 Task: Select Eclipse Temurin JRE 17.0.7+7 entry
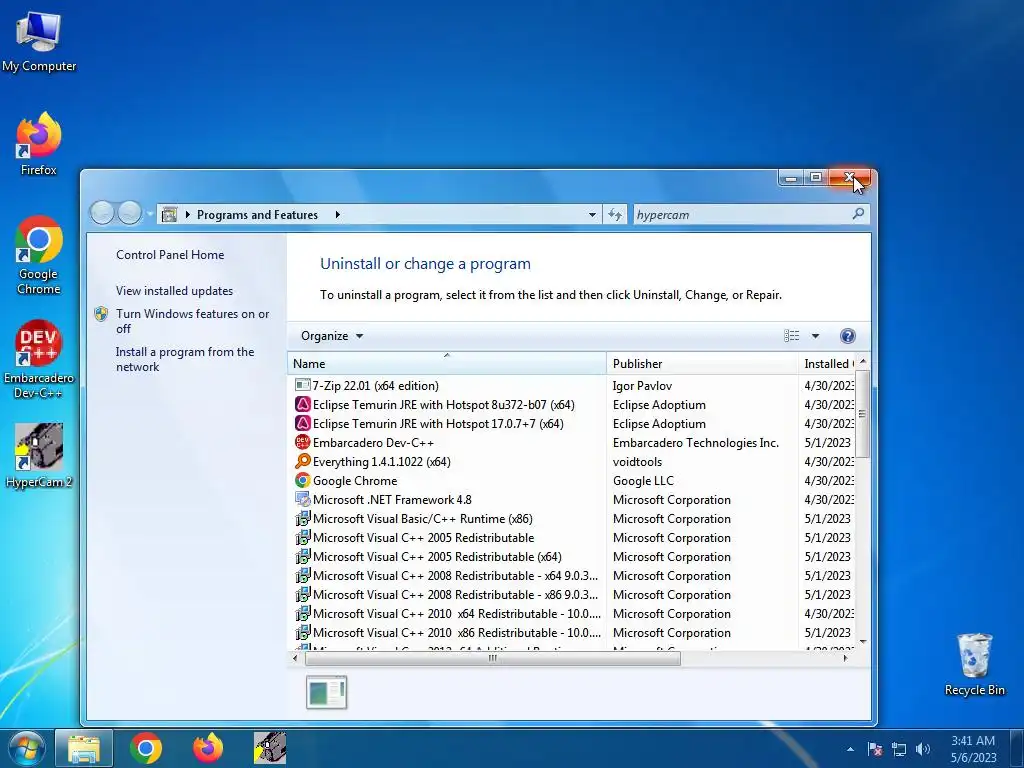coord(438,424)
